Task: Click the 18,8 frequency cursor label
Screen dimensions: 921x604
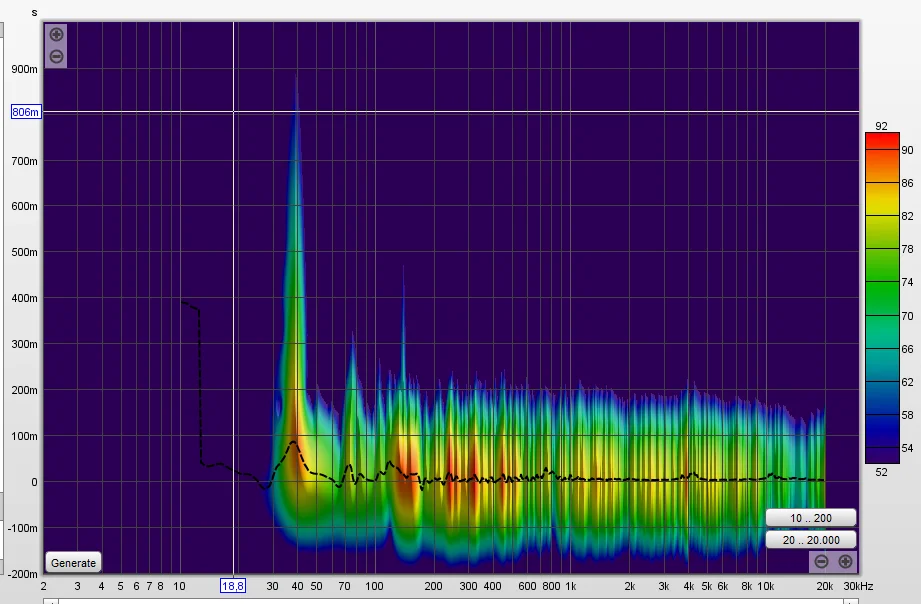Action: [x=233, y=585]
